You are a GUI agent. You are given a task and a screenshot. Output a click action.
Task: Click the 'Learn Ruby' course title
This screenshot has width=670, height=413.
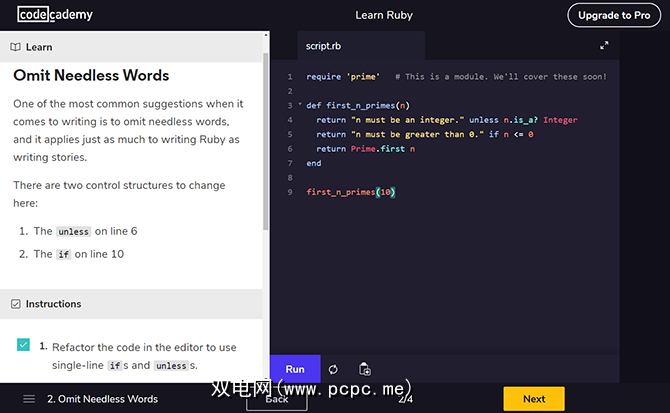[384, 15]
